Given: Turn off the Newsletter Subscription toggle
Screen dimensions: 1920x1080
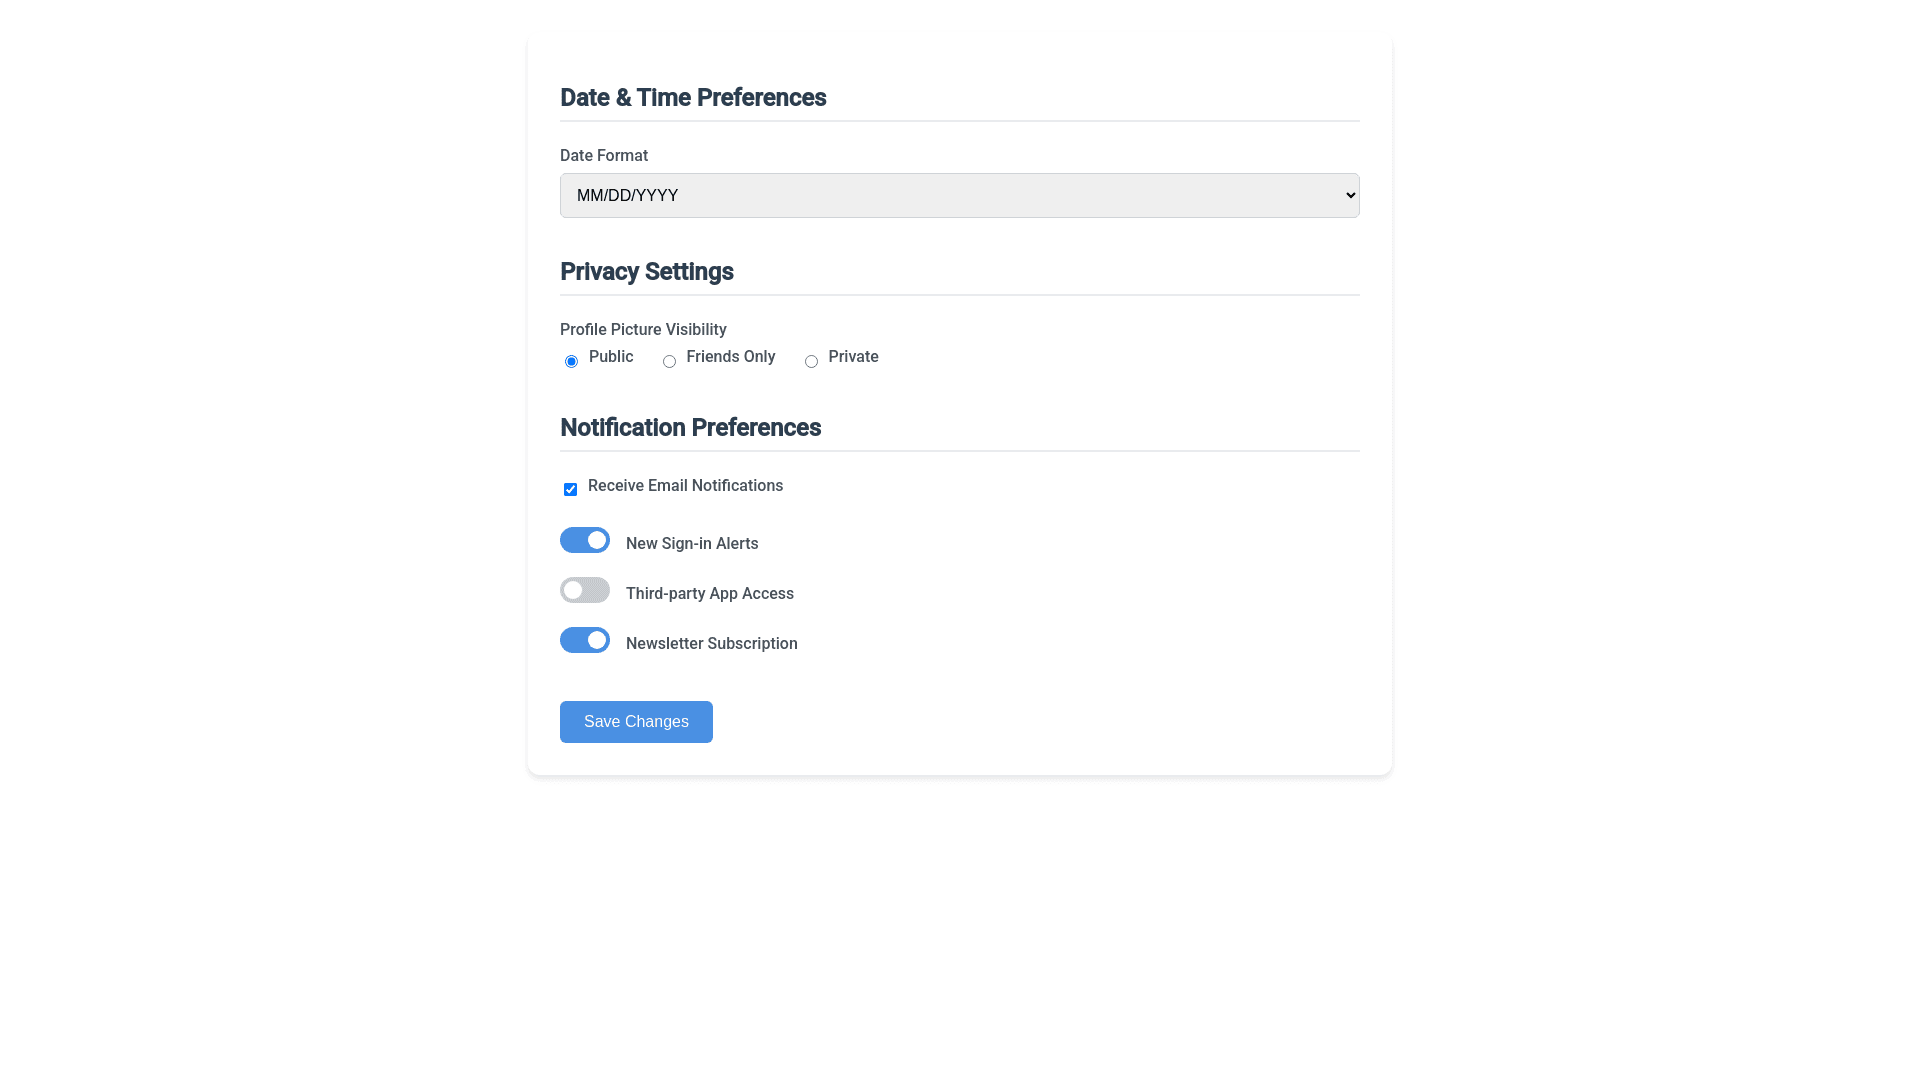Looking at the screenshot, I should coord(585,640).
